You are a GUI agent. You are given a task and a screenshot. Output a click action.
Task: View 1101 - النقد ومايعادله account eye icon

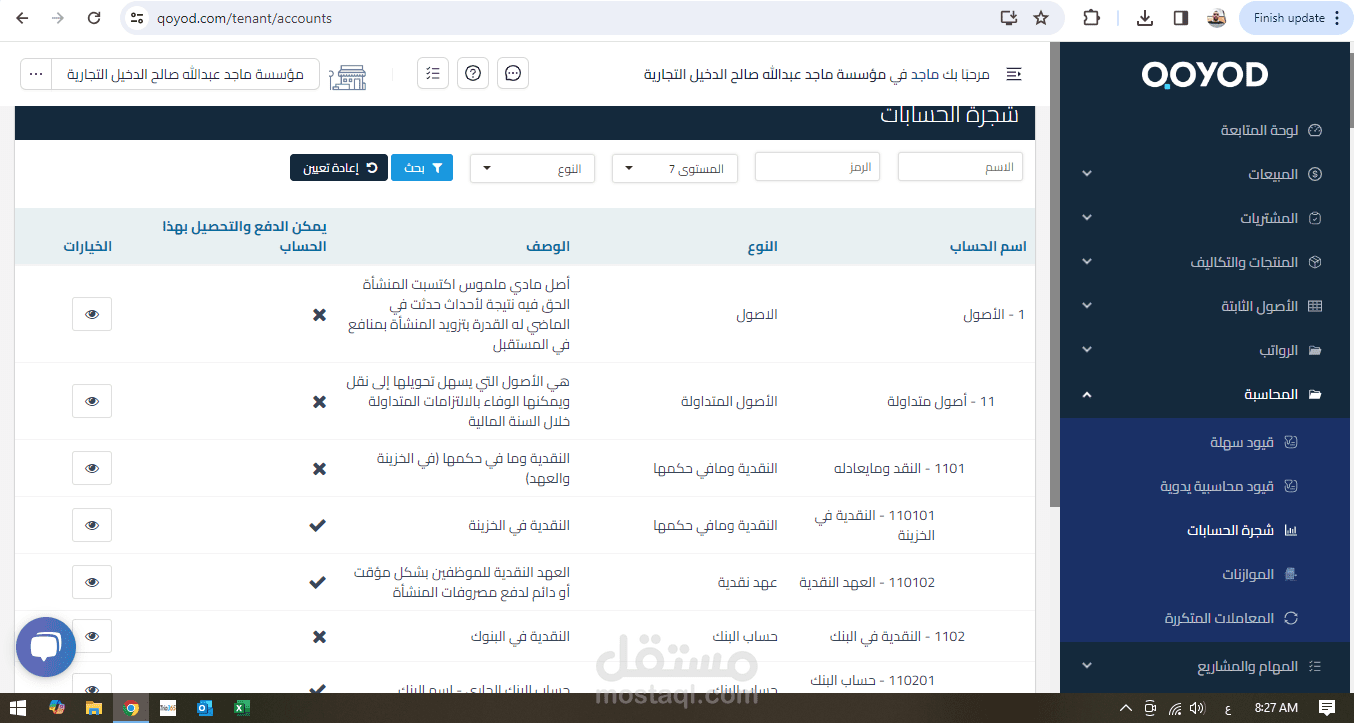tap(92, 468)
